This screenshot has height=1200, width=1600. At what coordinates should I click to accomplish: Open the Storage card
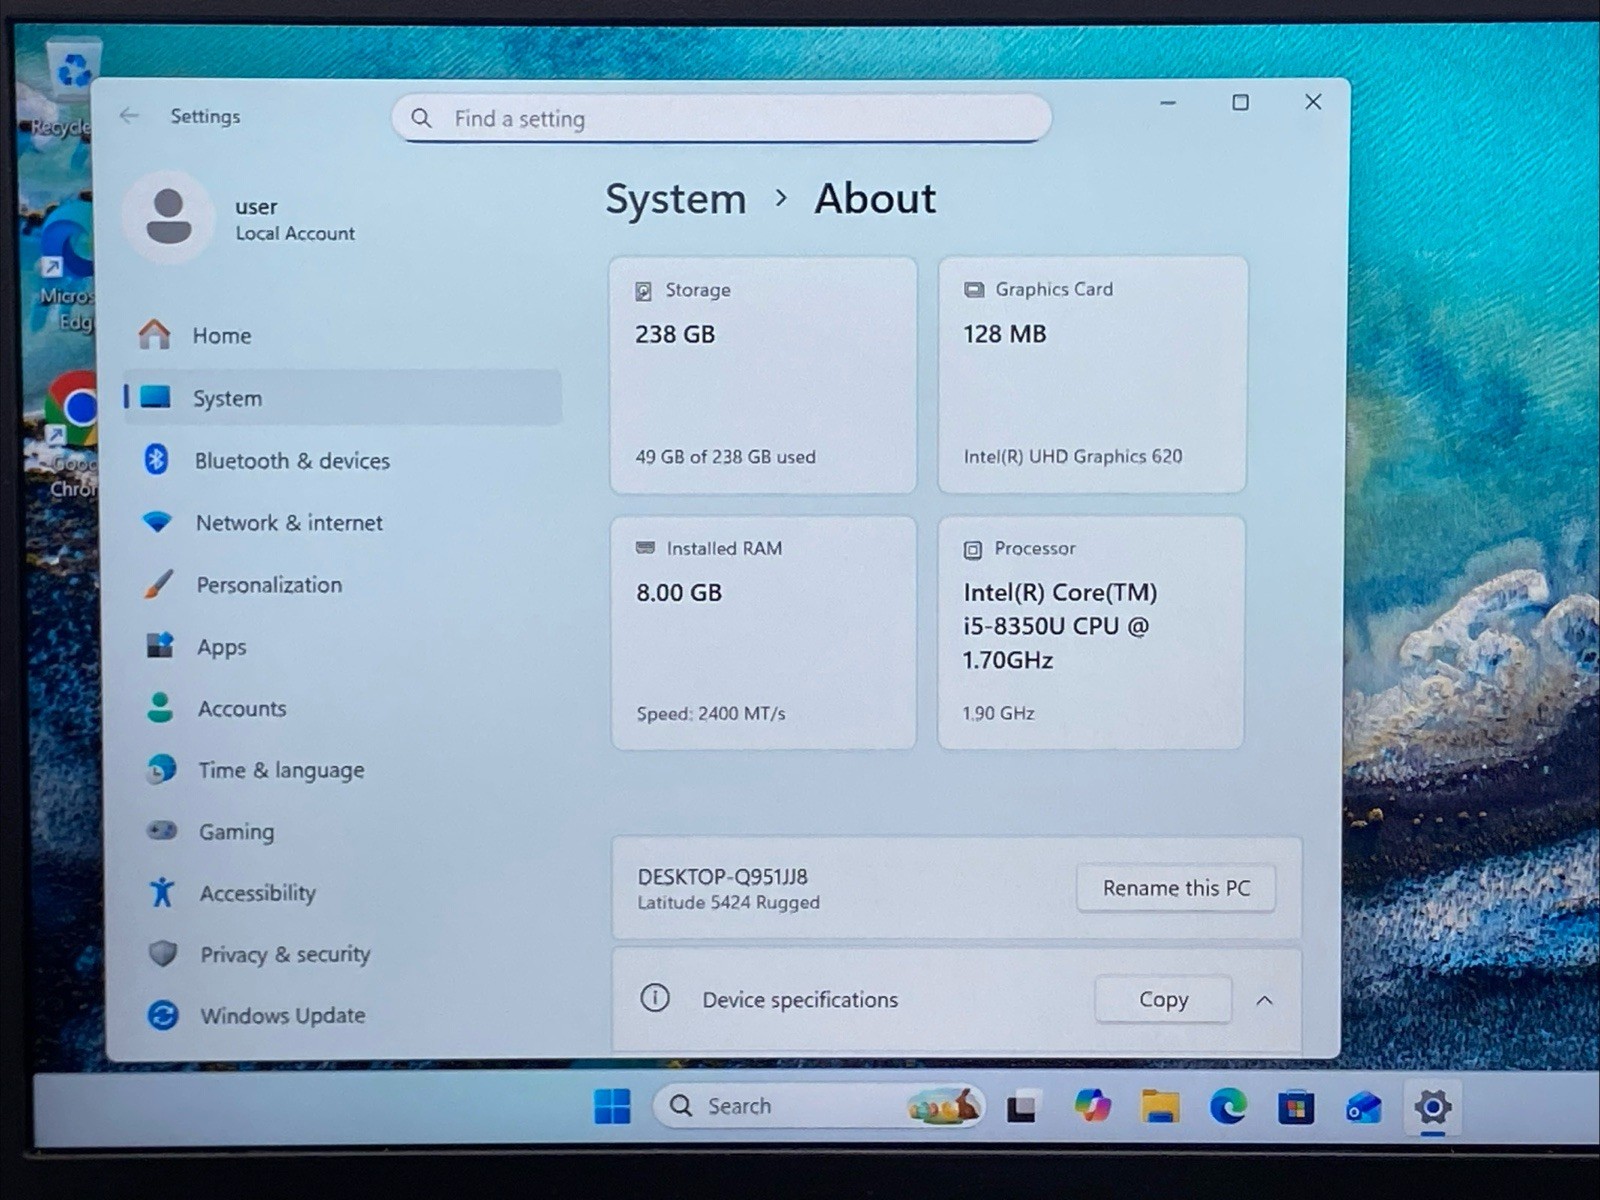coord(763,375)
